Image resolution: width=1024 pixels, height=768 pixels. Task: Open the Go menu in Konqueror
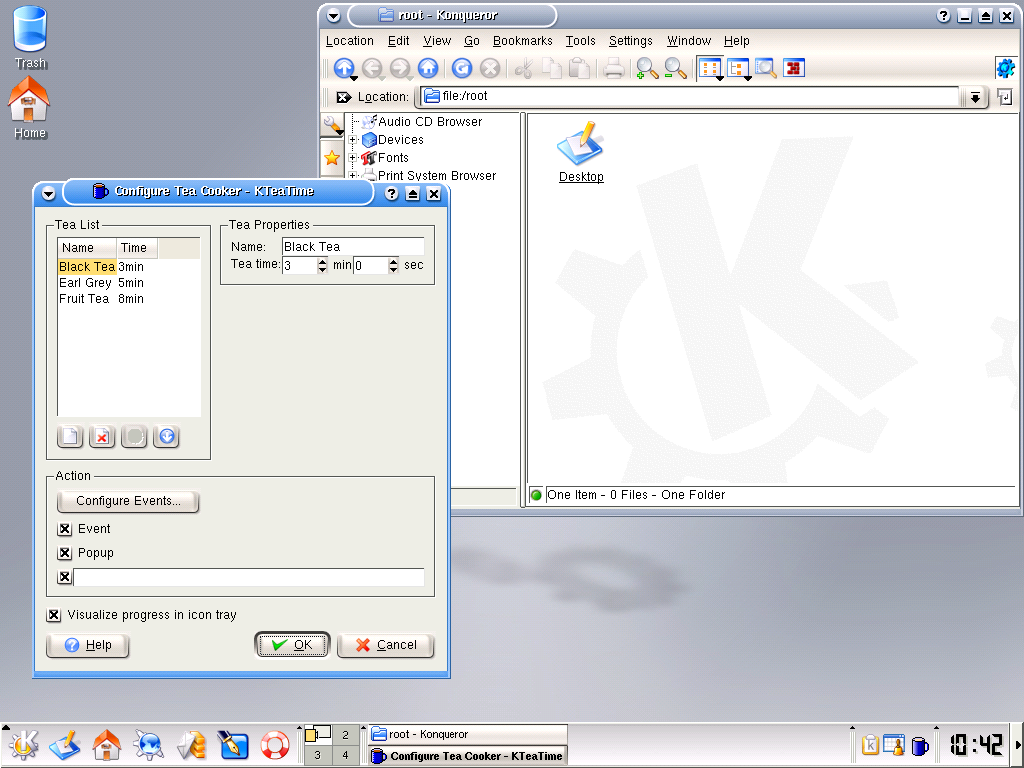pyautogui.click(x=472, y=41)
